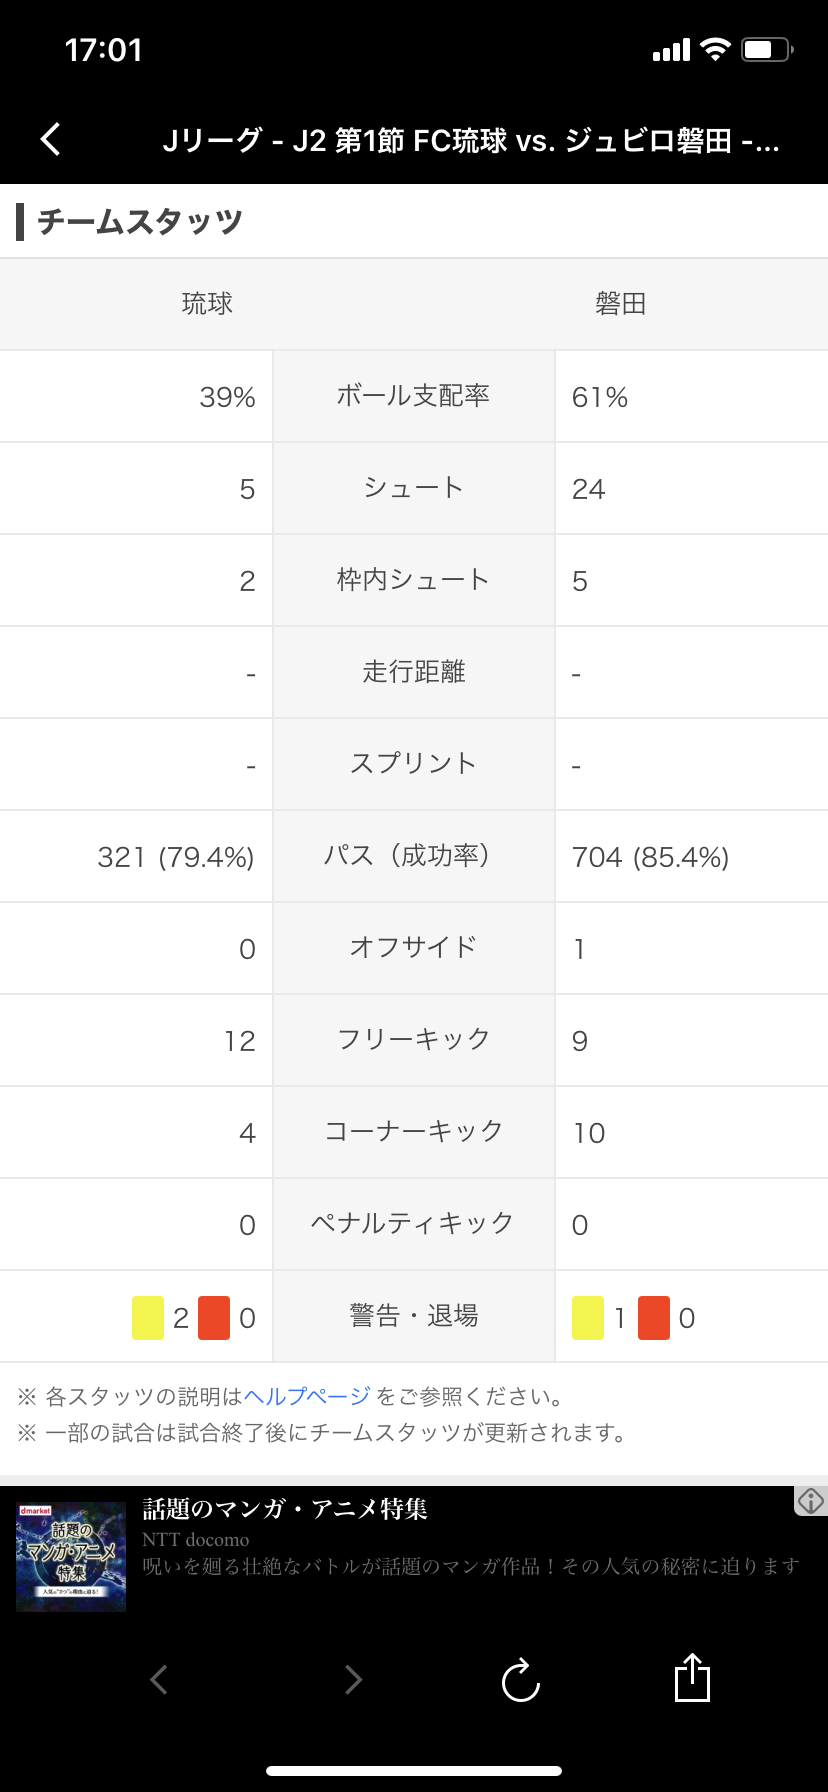This screenshot has height=1792, width=828.
Task: Tap the battery status icon
Action: point(767,50)
